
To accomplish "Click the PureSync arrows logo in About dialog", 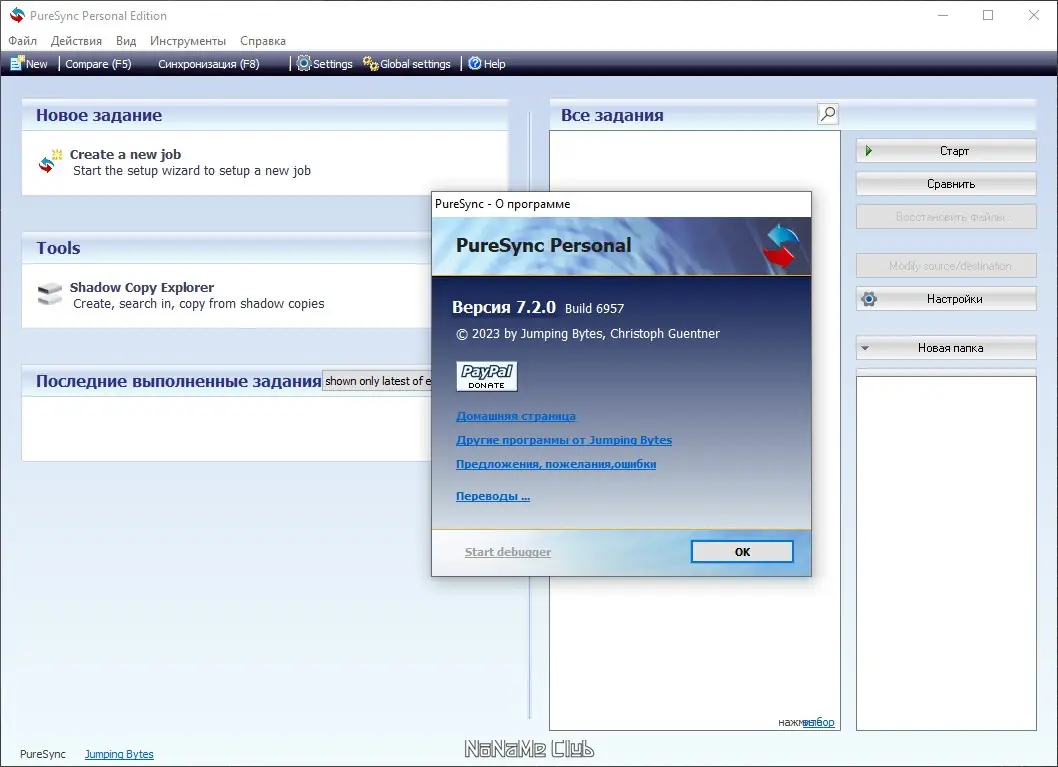I will pos(781,246).
